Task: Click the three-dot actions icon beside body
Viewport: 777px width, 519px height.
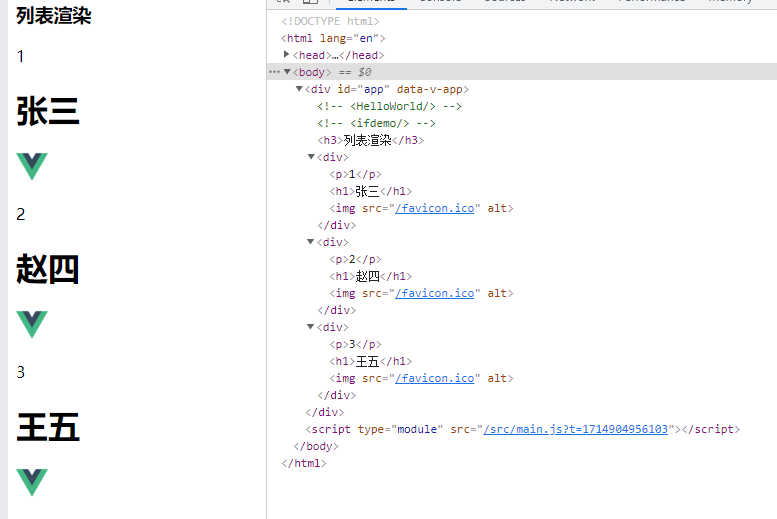Action: pyautogui.click(x=274, y=72)
